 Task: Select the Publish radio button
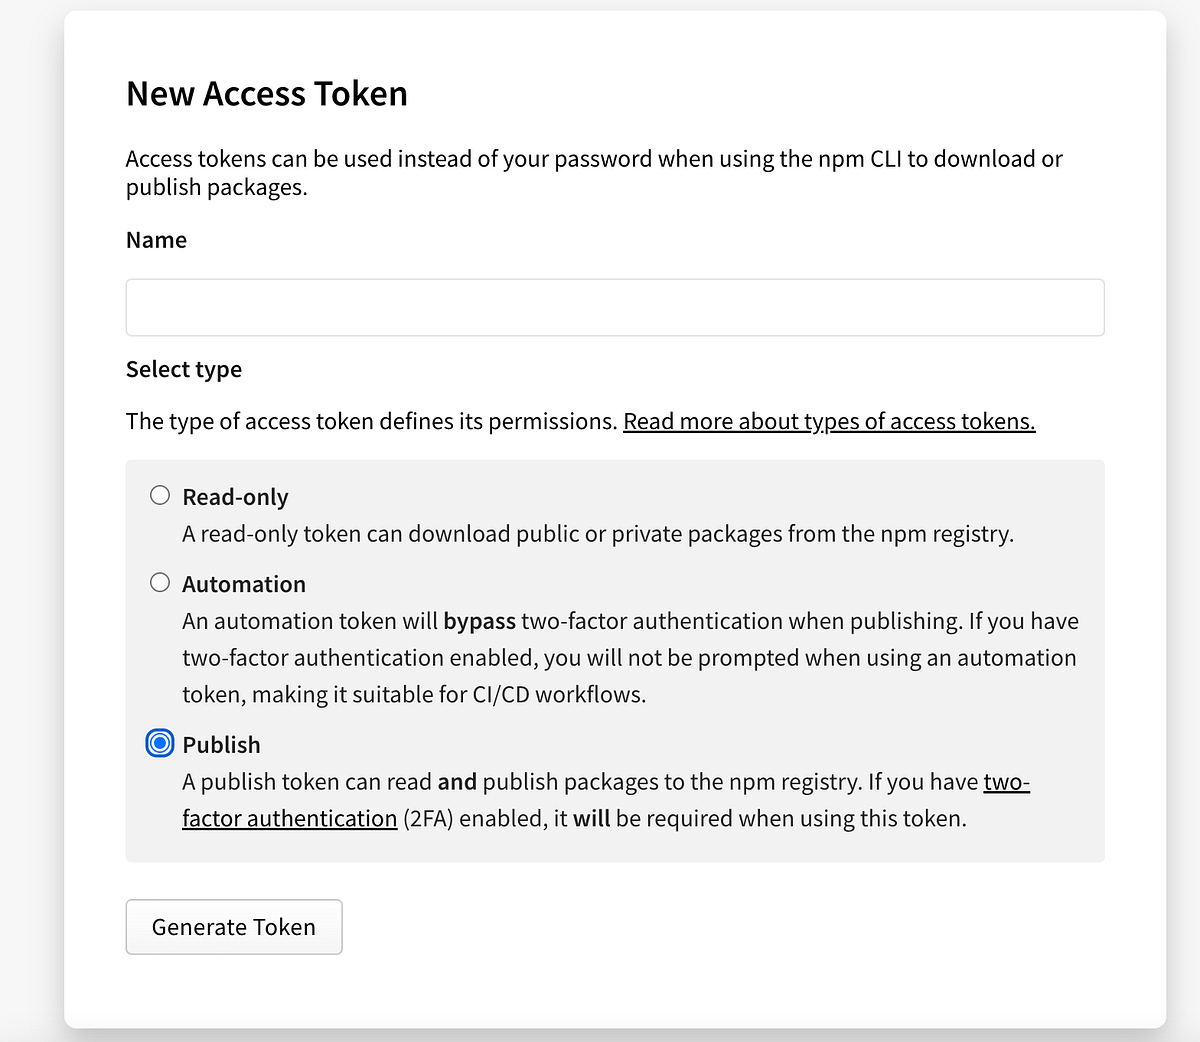159,743
